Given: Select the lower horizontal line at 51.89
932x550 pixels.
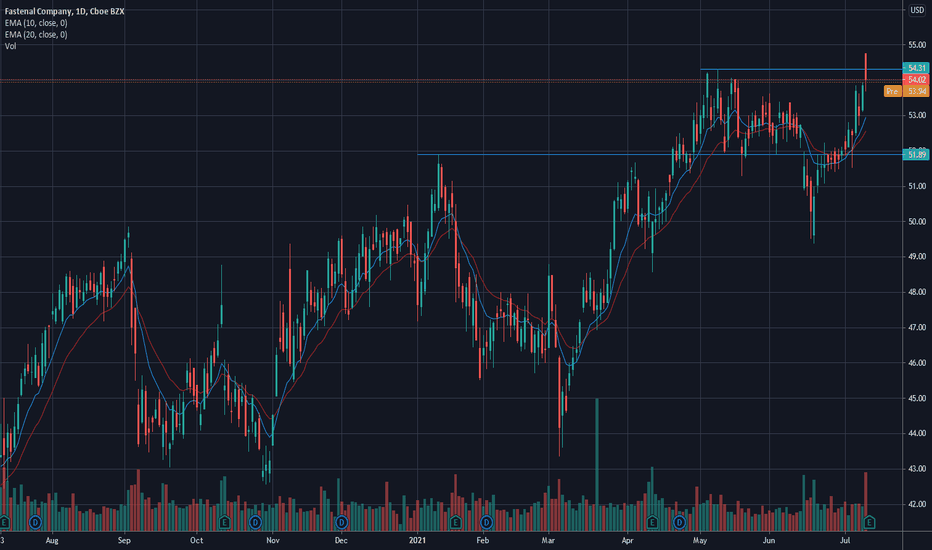Looking at the screenshot, I should click(660, 155).
